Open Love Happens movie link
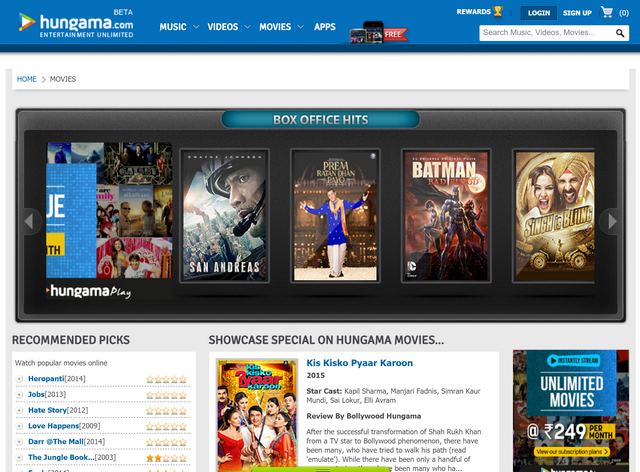The height and width of the screenshot is (472, 640). pyautogui.click(x=53, y=426)
